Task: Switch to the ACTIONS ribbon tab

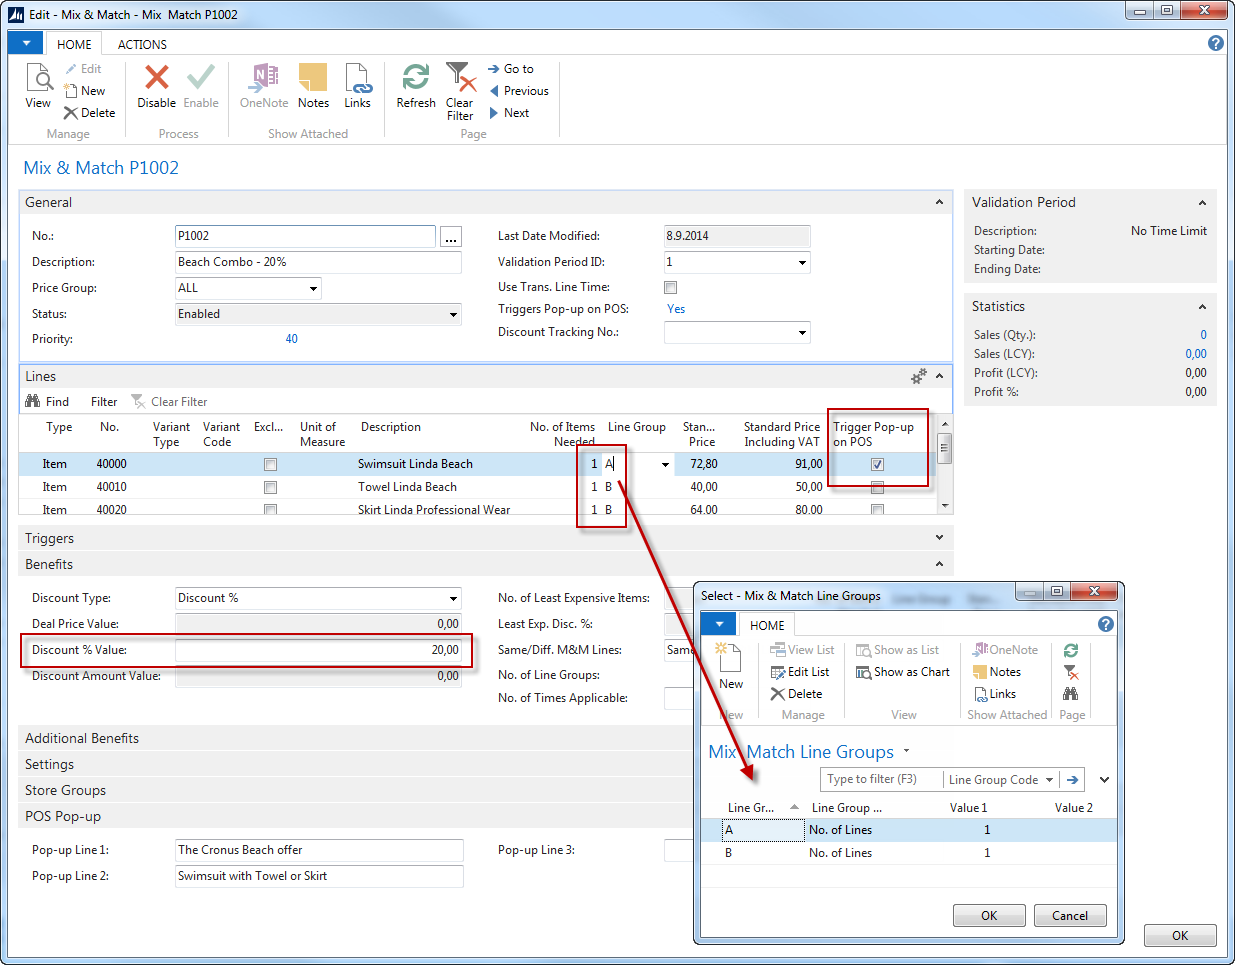Action: (x=142, y=45)
